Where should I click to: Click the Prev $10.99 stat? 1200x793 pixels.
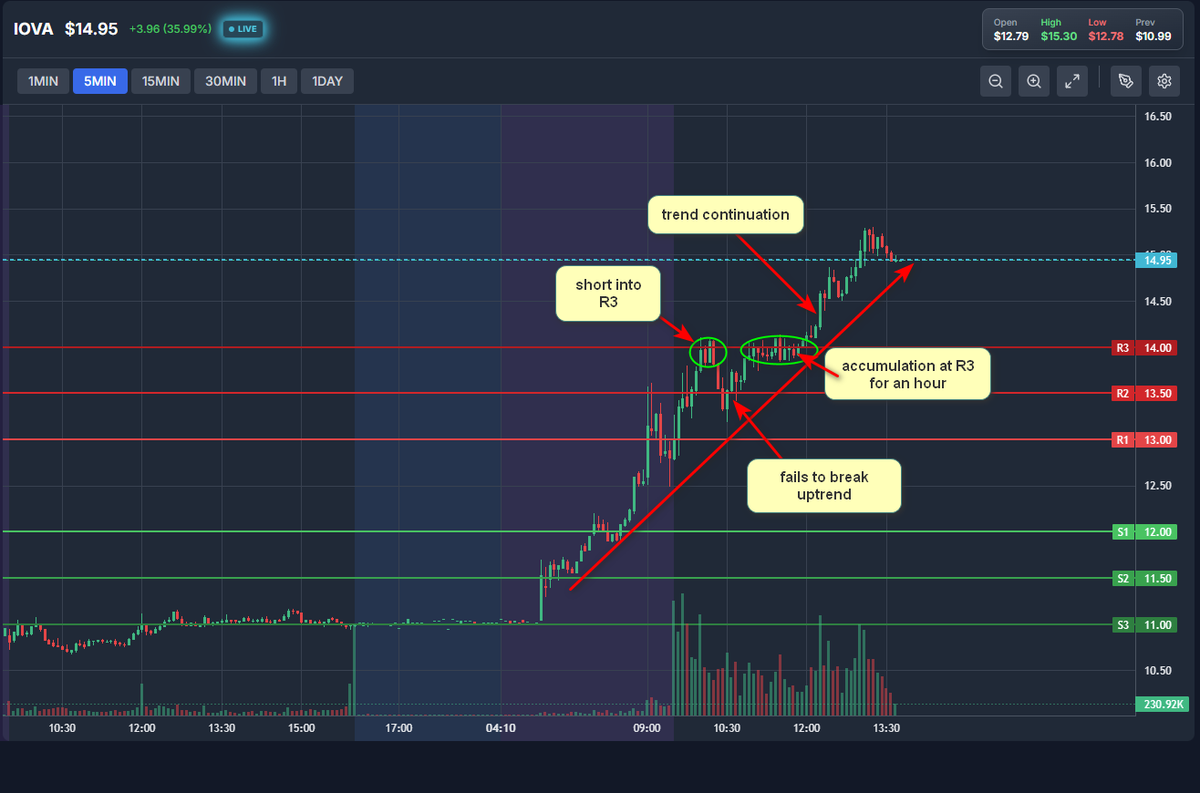click(x=1153, y=30)
